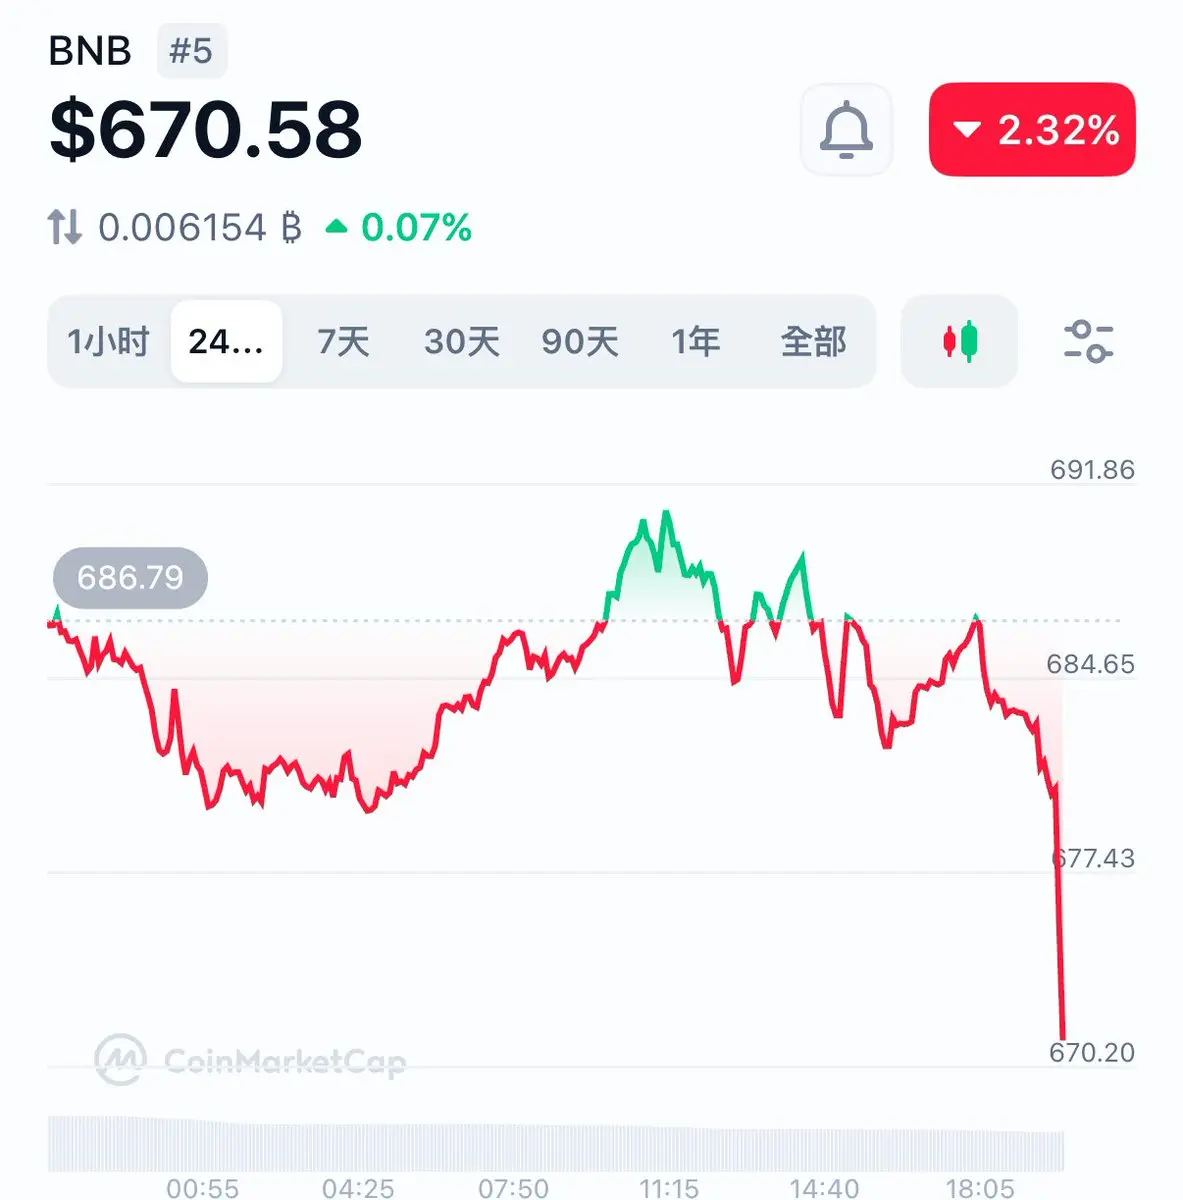Screen dimensions: 1183x1200
Task: Show the 全部 full history range
Action: coord(813,341)
